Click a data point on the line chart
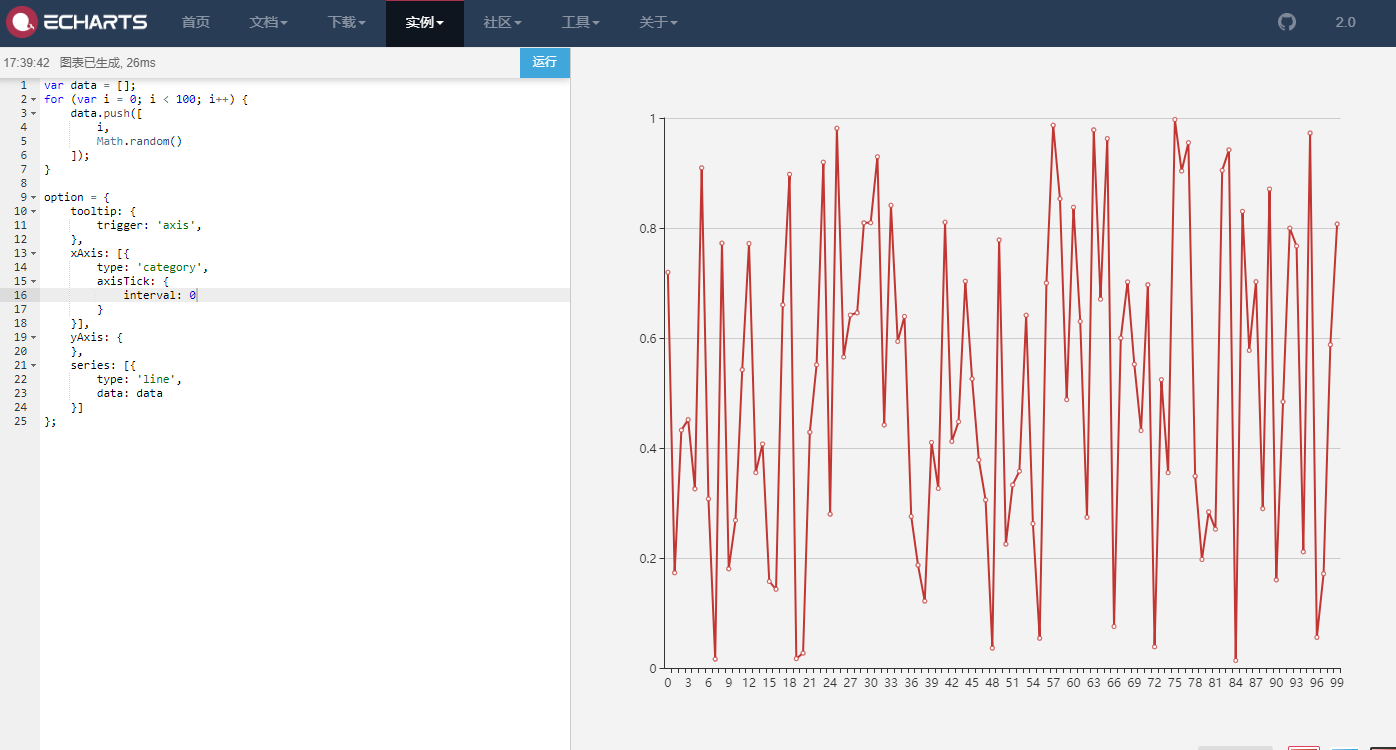The height and width of the screenshot is (750, 1396). coord(836,128)
